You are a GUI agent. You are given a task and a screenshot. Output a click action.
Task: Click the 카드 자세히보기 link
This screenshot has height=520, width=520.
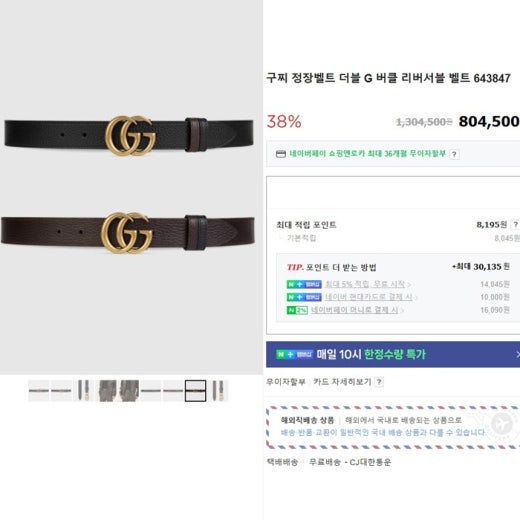coord(342,382)
